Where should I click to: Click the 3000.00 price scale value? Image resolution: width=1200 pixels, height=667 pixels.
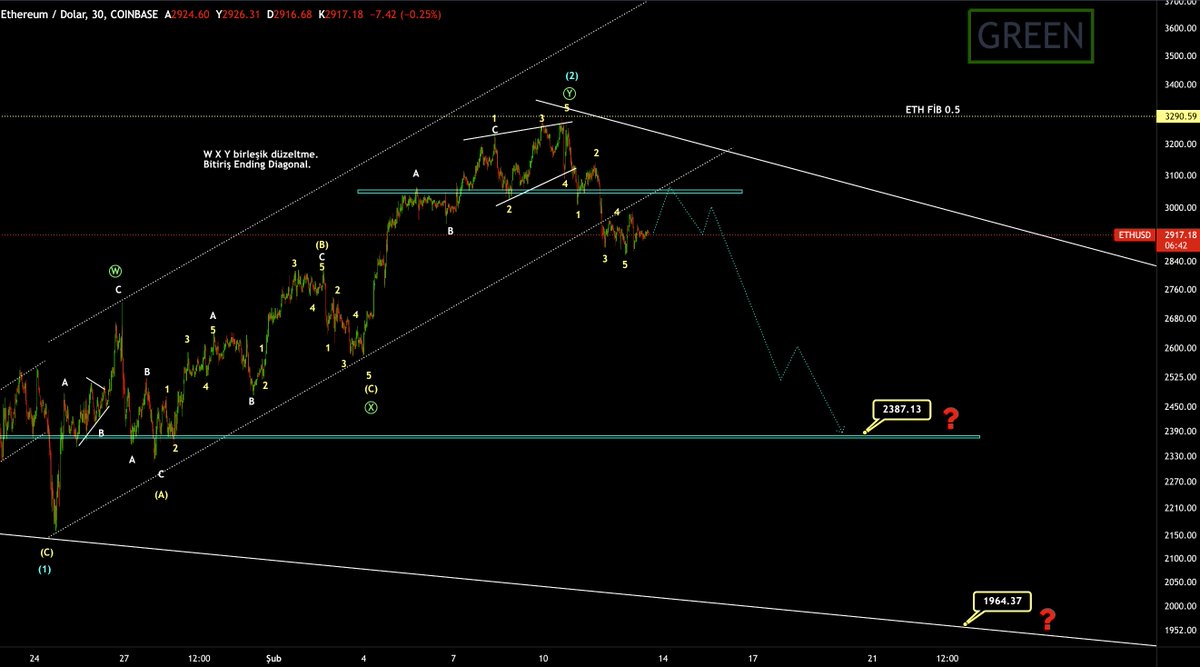tap(1178, 207)
